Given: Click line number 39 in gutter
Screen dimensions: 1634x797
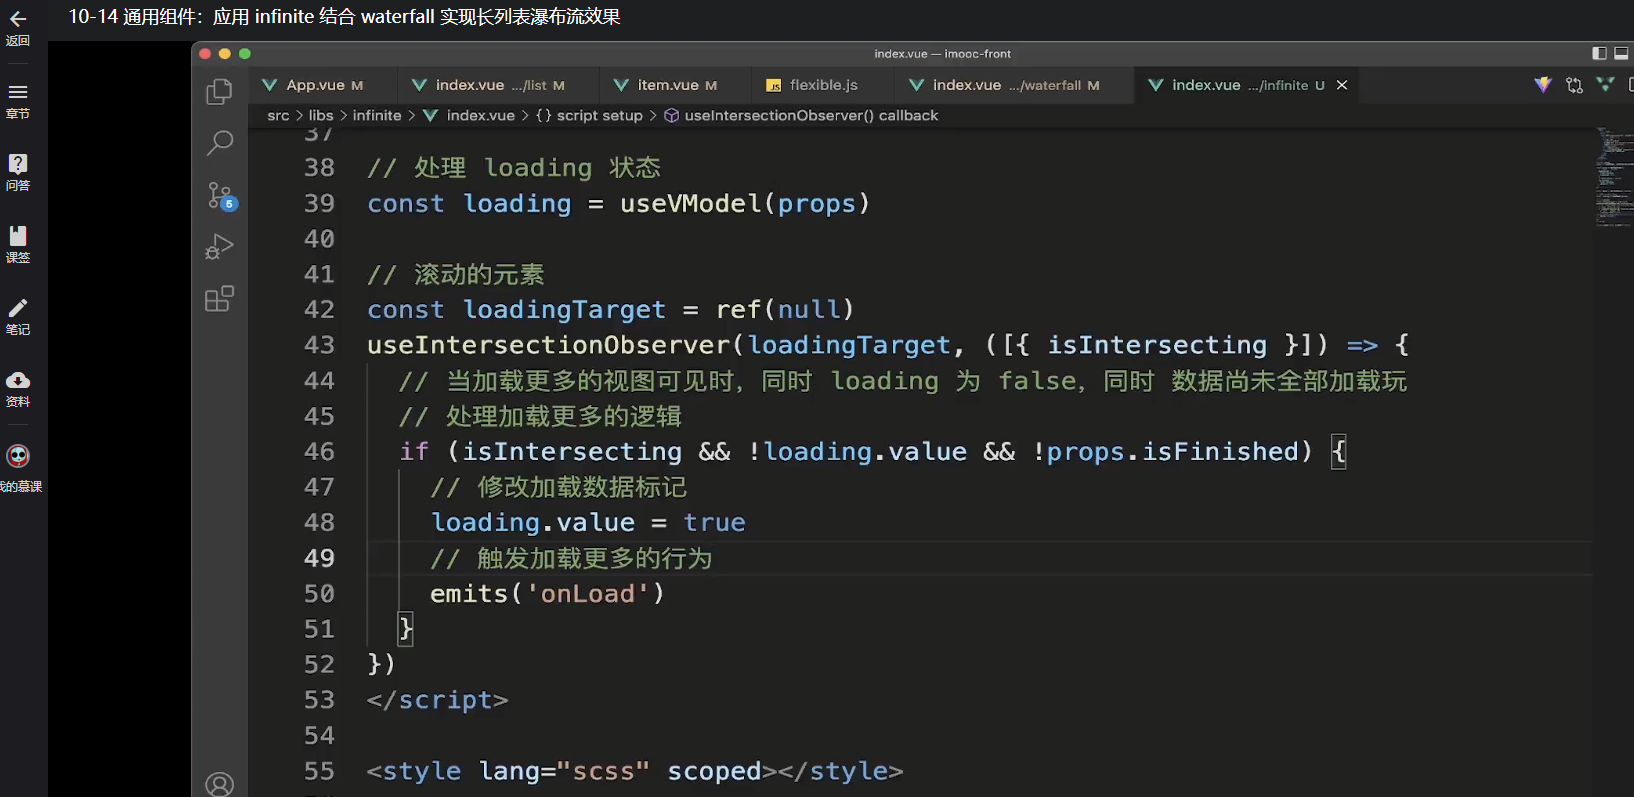Looking at the screenshot, I should click(319, 203).
